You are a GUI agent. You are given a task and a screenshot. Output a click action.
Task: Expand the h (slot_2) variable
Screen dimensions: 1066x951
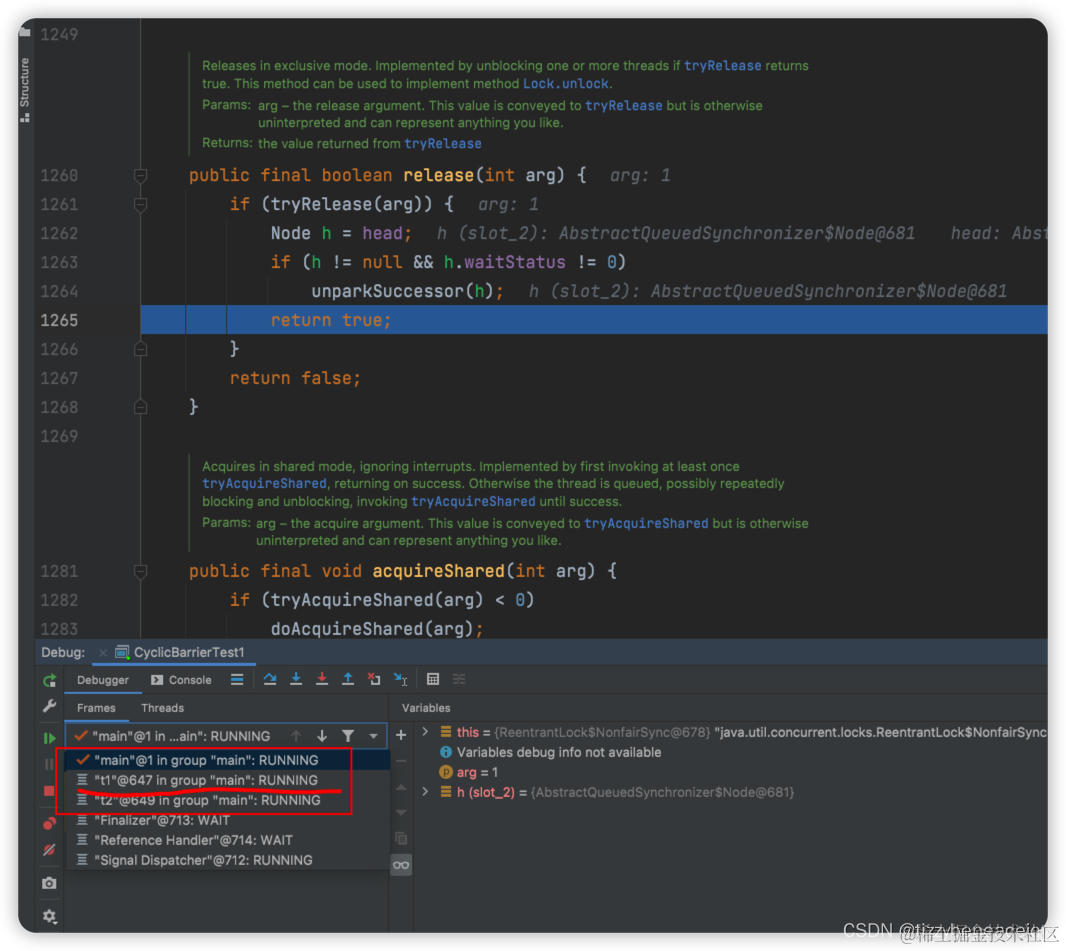(426, 792)
